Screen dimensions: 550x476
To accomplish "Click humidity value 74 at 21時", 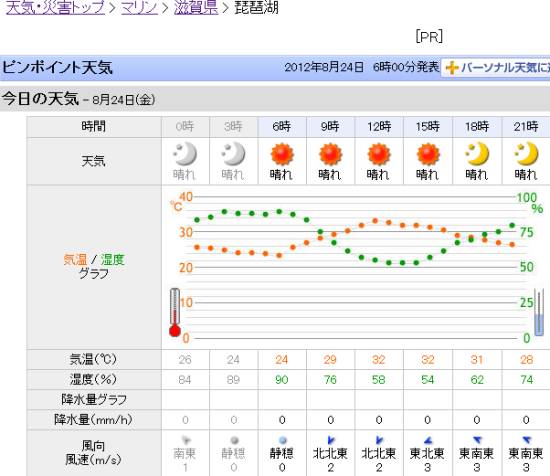I will pos(526,380).
